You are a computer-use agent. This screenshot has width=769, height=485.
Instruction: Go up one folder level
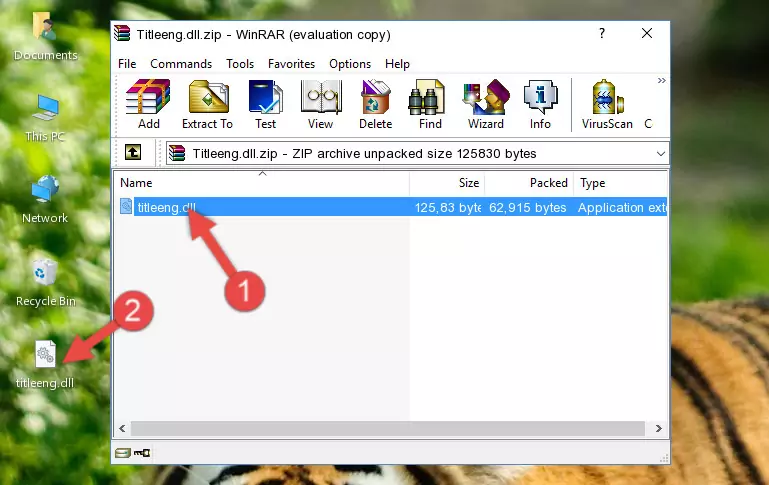(x=133, y=153)
